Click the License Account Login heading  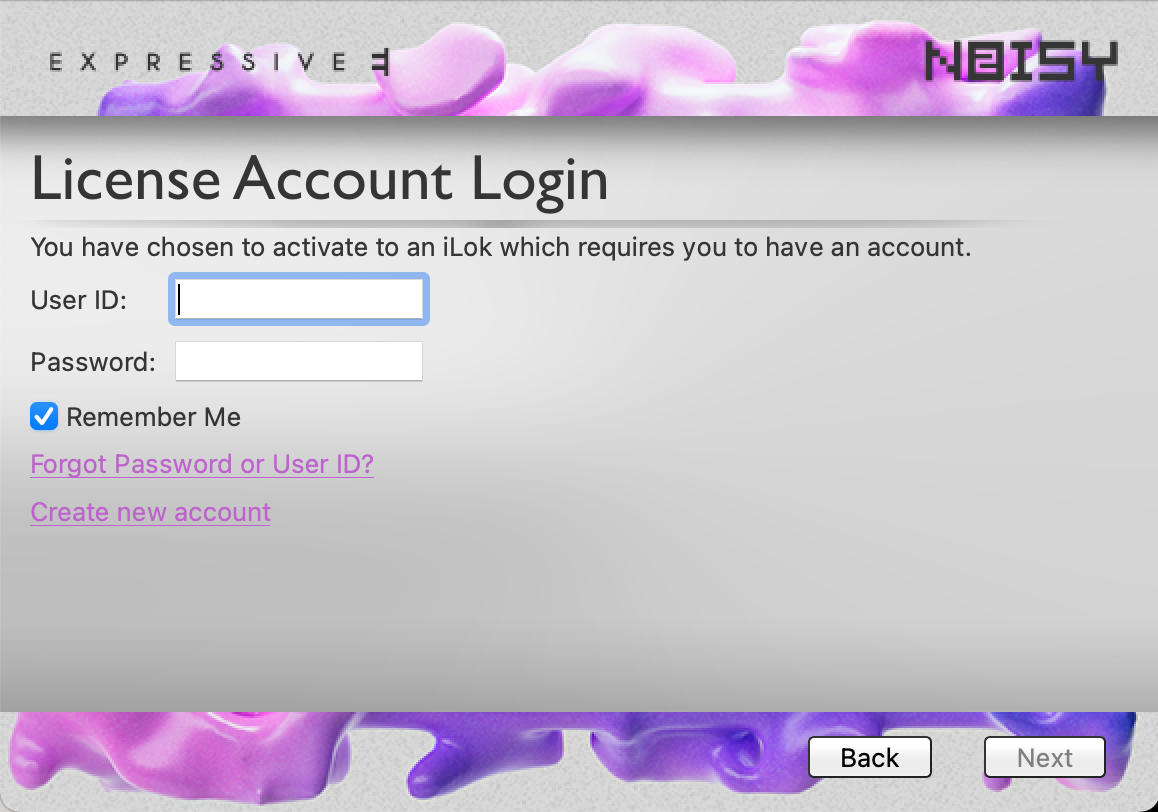pyautogui.click(x=319, y=180)
